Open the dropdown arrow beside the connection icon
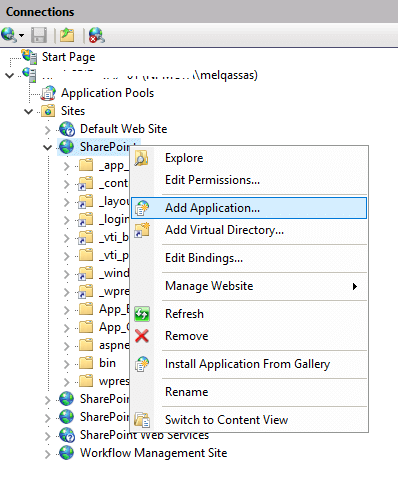The image size is (398, 494). click(22, 35)
